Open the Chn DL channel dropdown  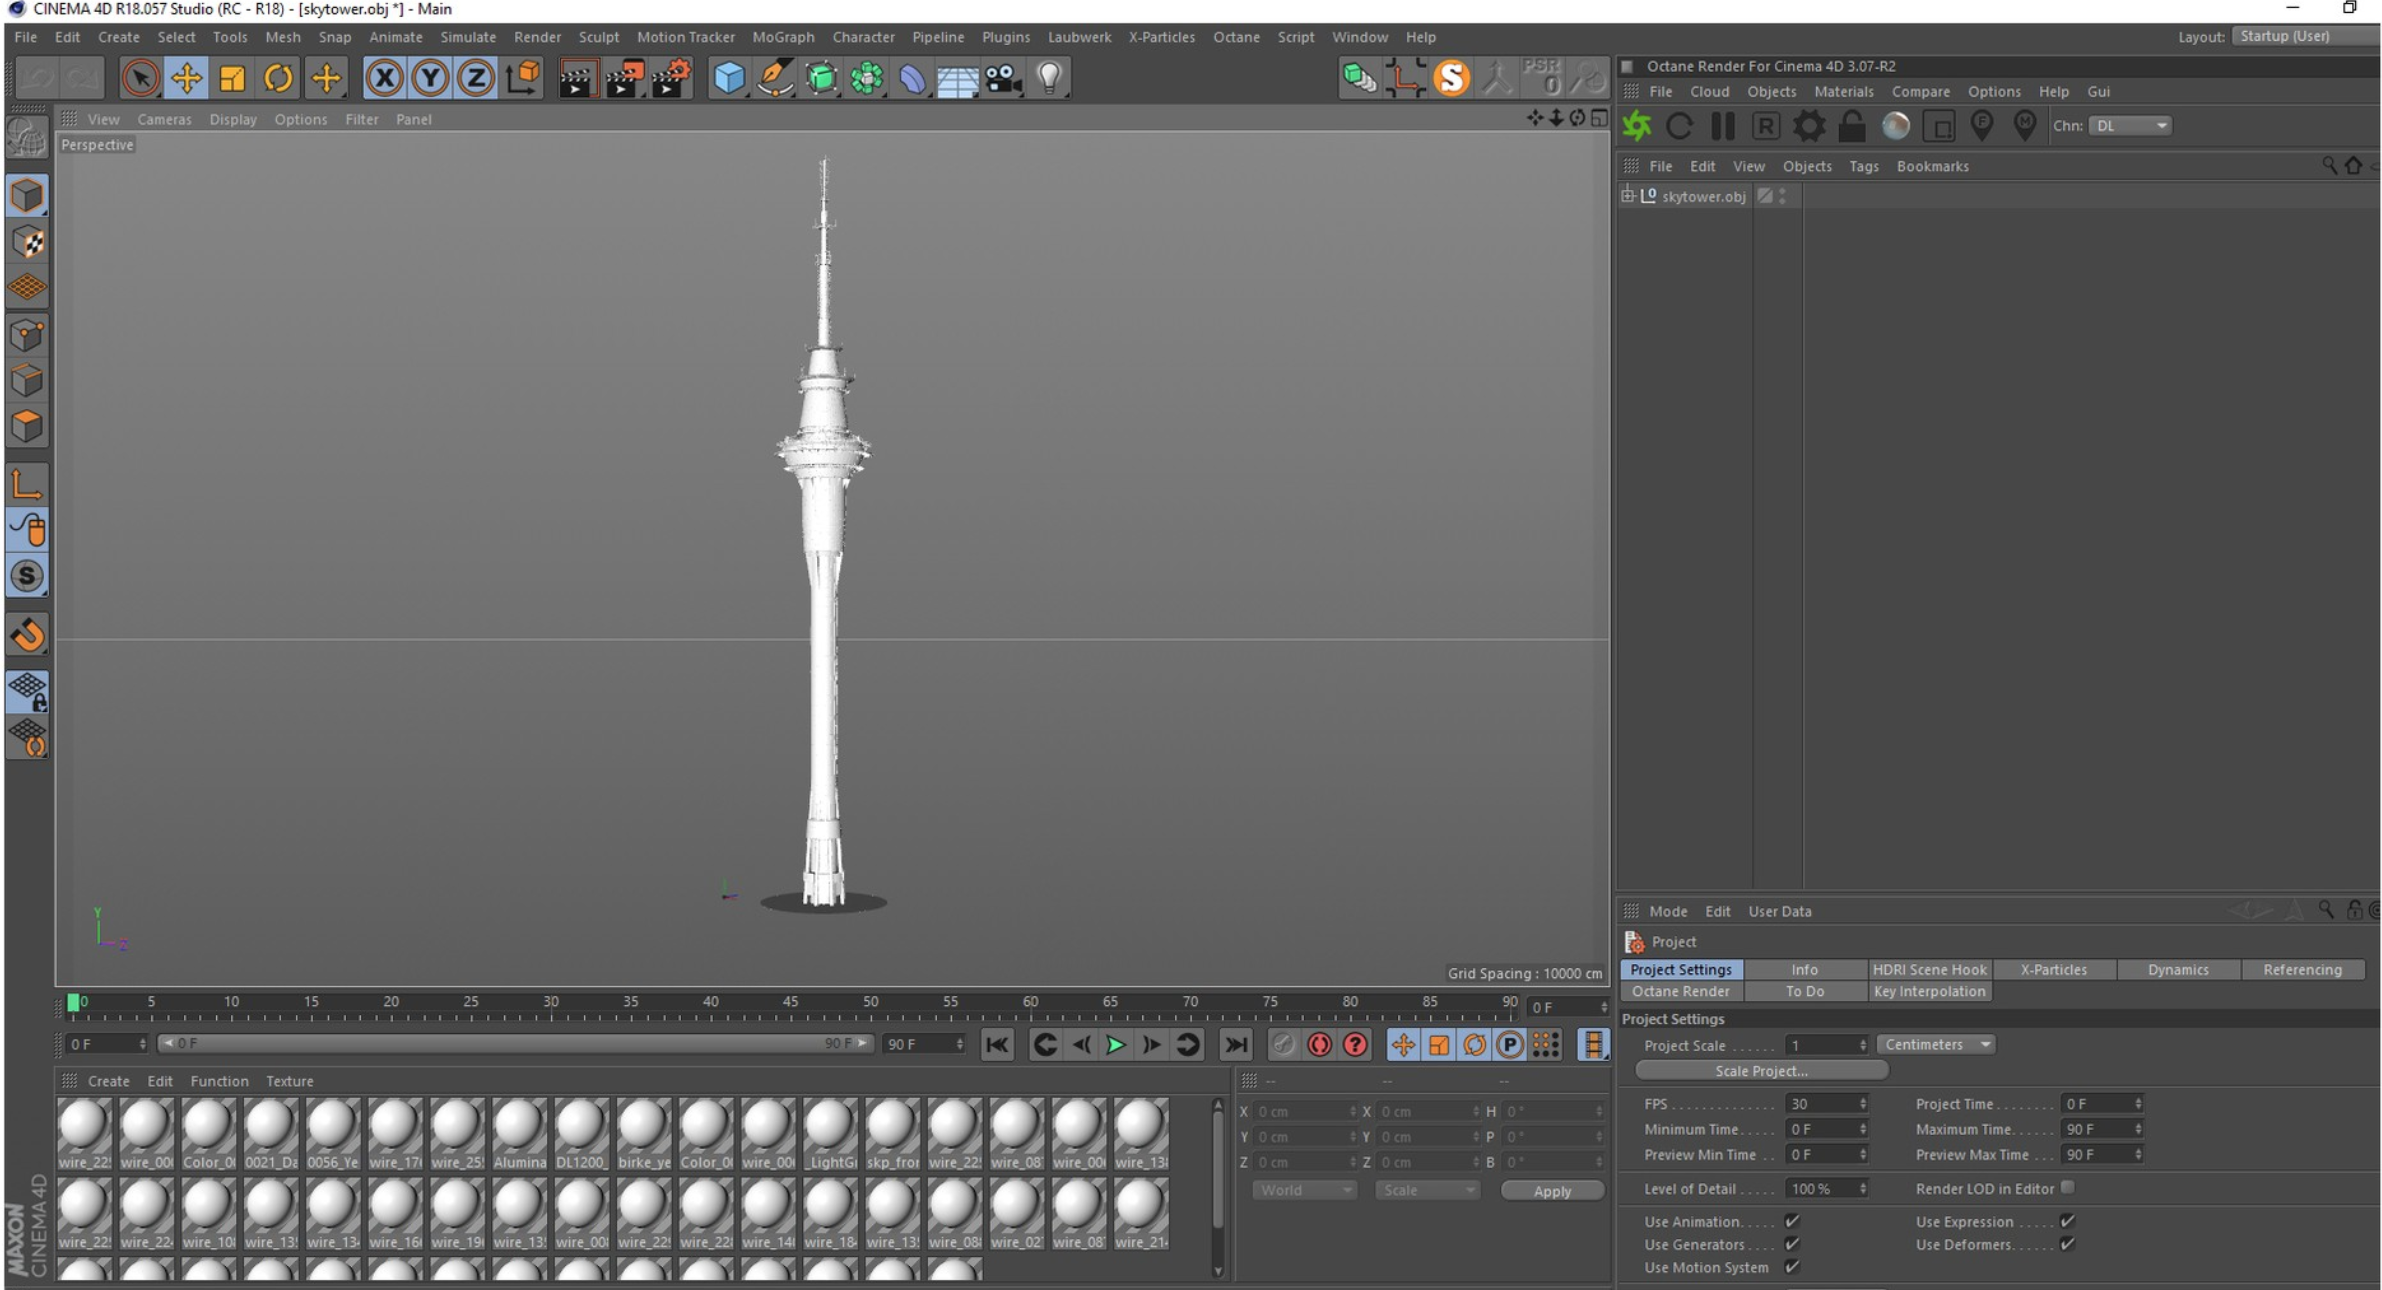click(x=2131, y=126)
